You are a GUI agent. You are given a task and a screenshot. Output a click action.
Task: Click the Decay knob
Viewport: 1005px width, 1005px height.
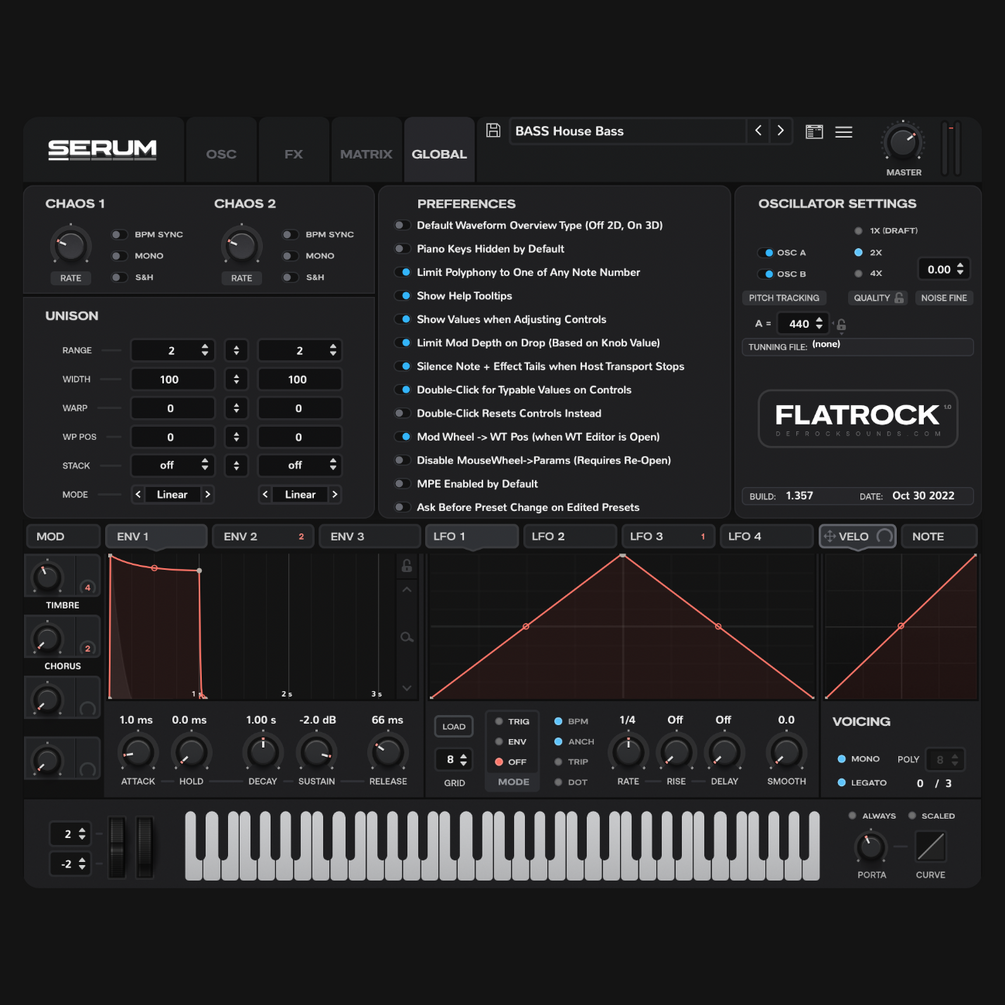tap(262, 753)
